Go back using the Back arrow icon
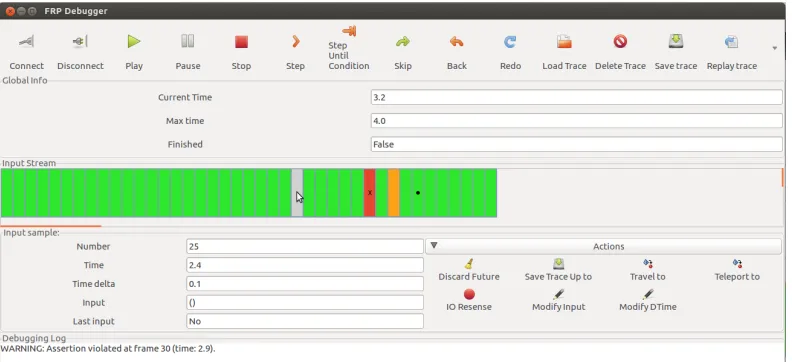The image size is (792, 362). pyautogui.click(x=457, y=41)
